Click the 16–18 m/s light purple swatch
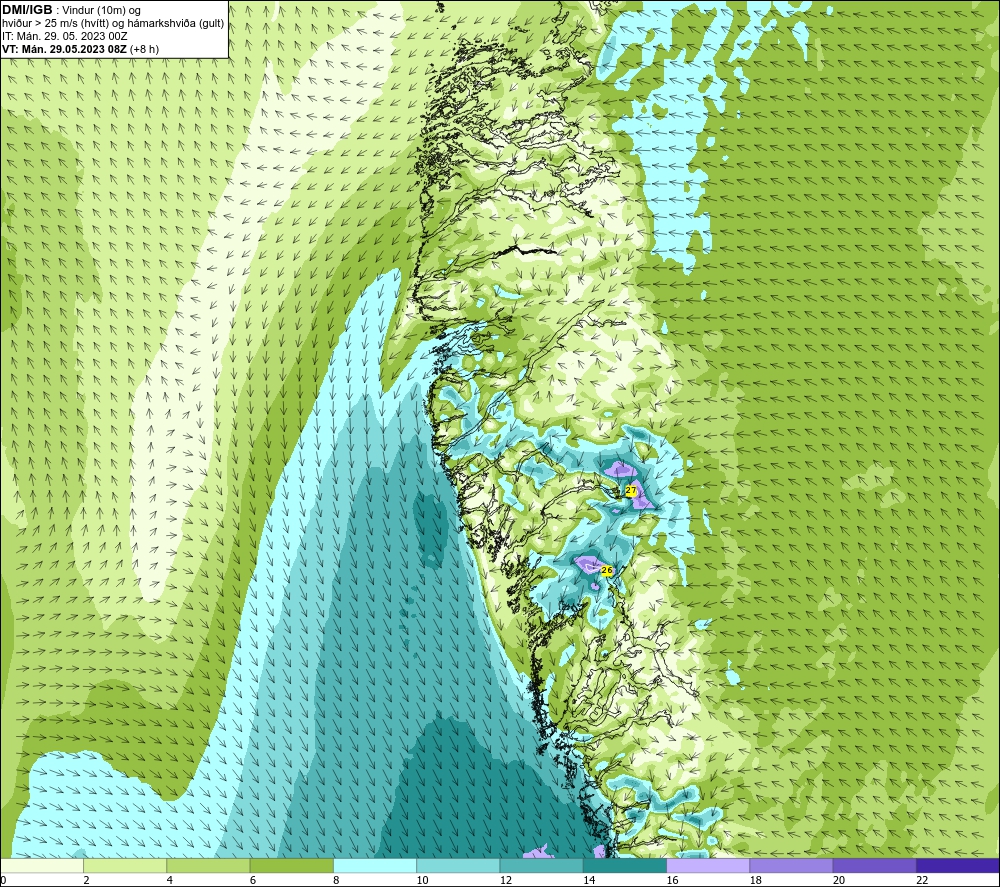The width and height of the screenshot is (1000, 887). click(x=708, y=865)
